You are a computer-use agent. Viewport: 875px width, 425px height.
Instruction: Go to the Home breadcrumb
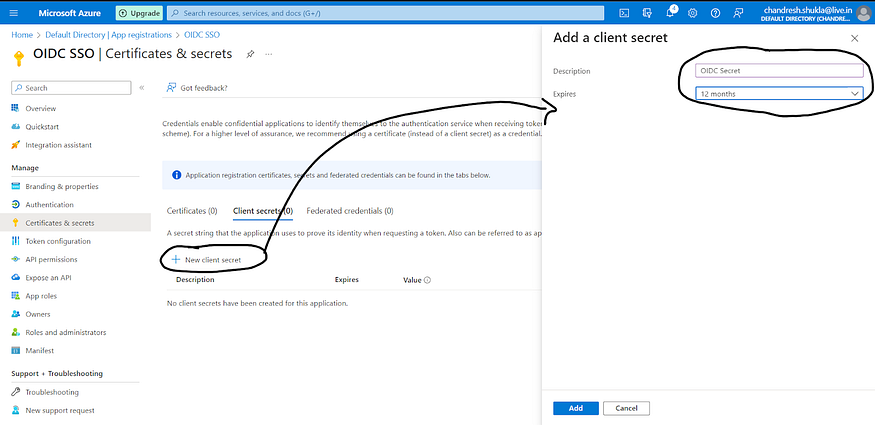click(x=22, y=35)
